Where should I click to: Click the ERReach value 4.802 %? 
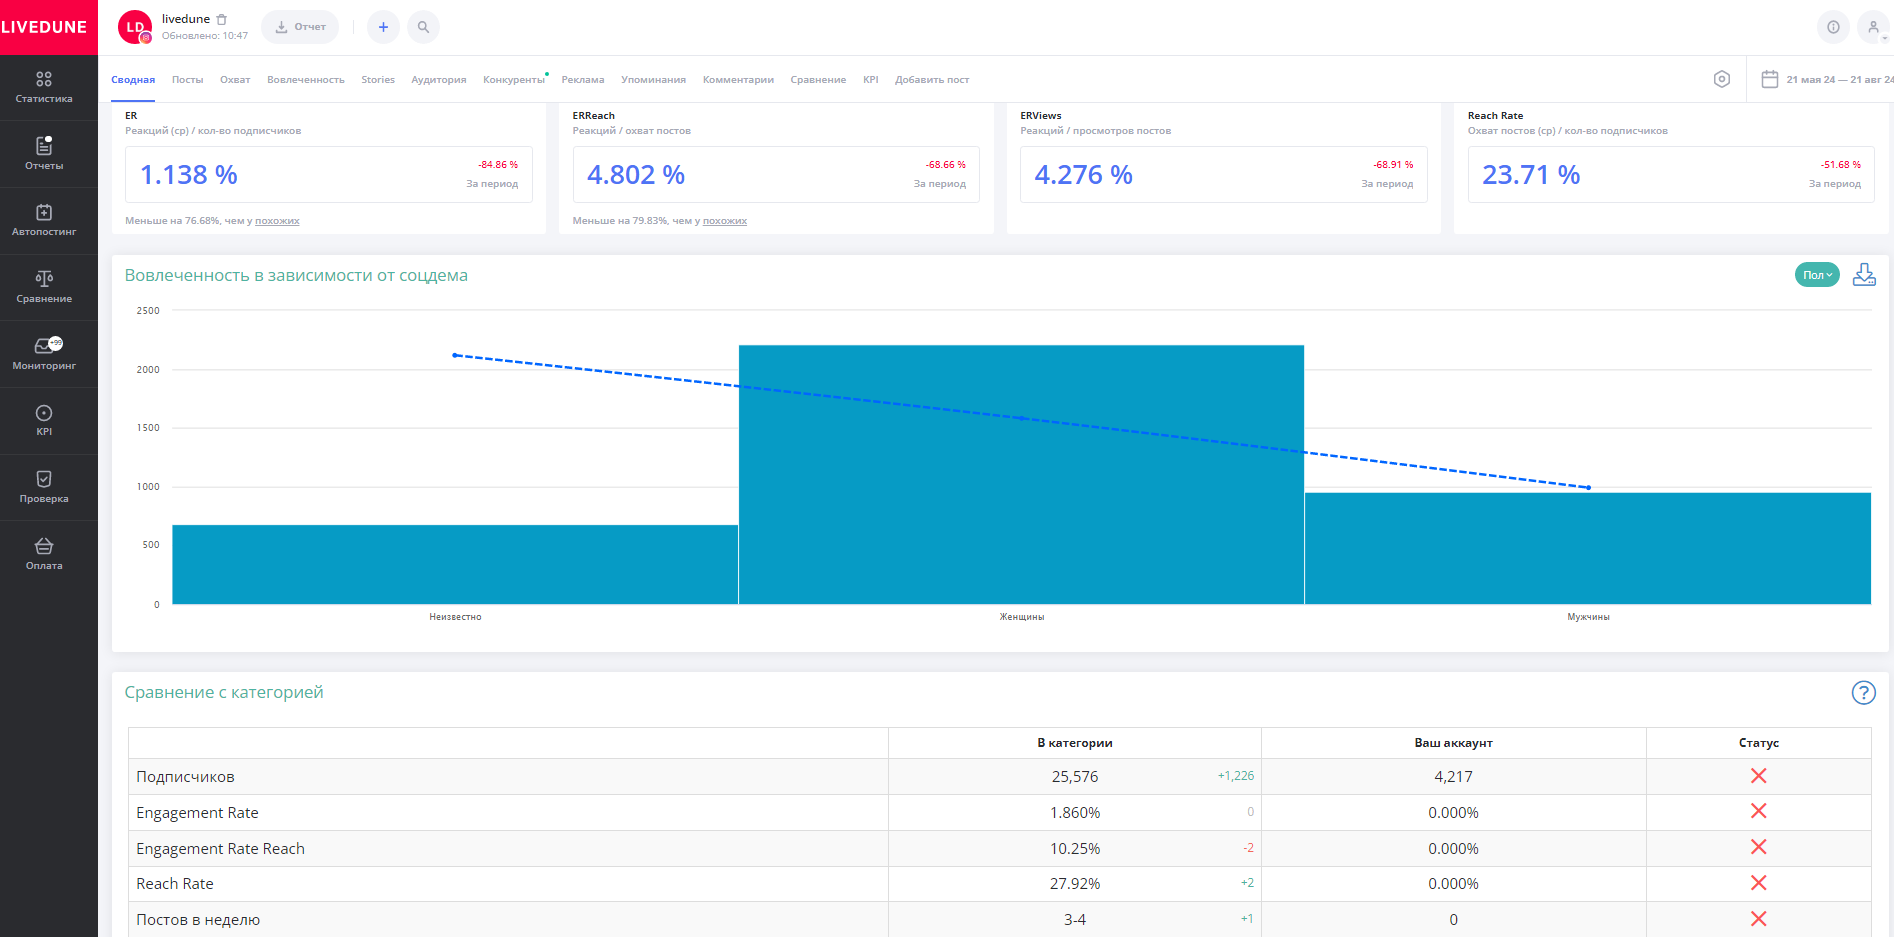pos(636,175)
